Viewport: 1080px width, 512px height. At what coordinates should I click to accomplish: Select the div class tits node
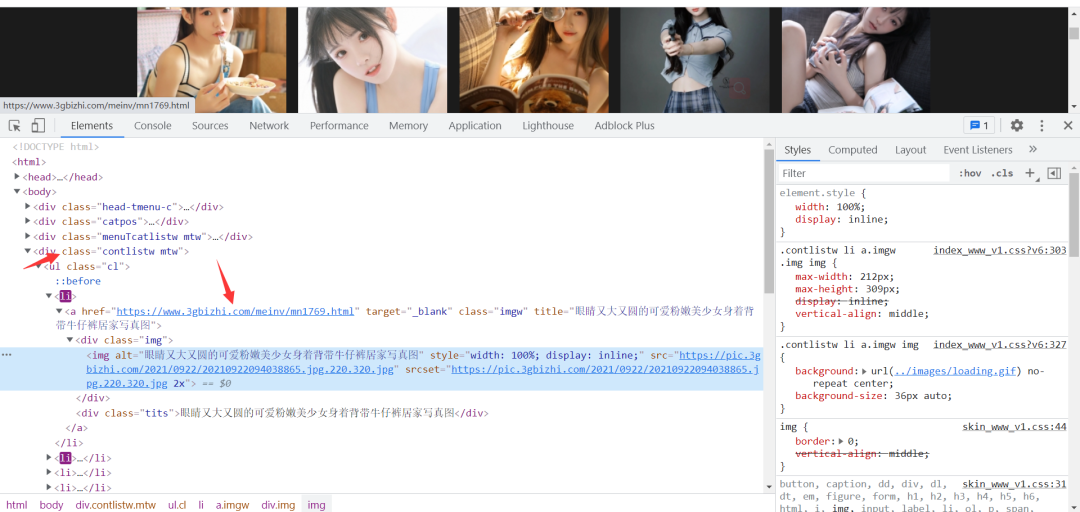(x=282, y=413)
